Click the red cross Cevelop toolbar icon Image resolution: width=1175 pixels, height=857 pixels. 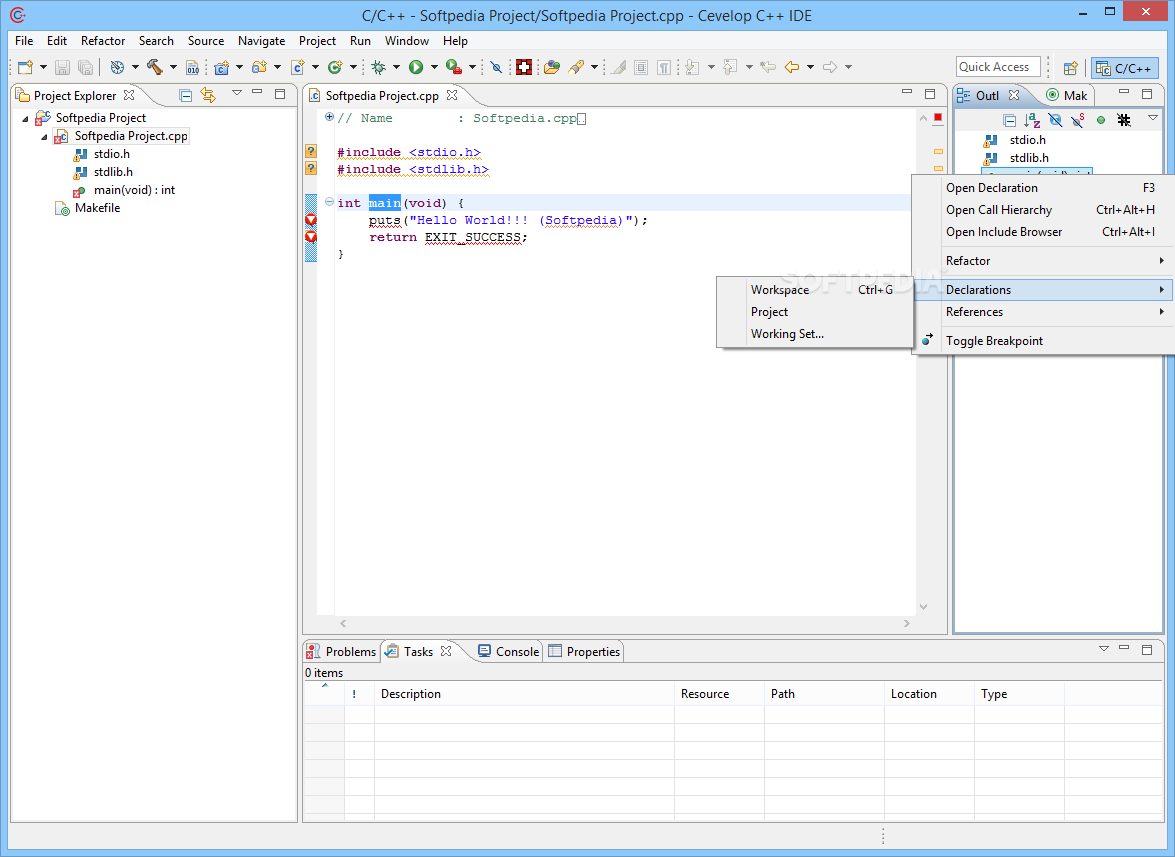point(525,67)
